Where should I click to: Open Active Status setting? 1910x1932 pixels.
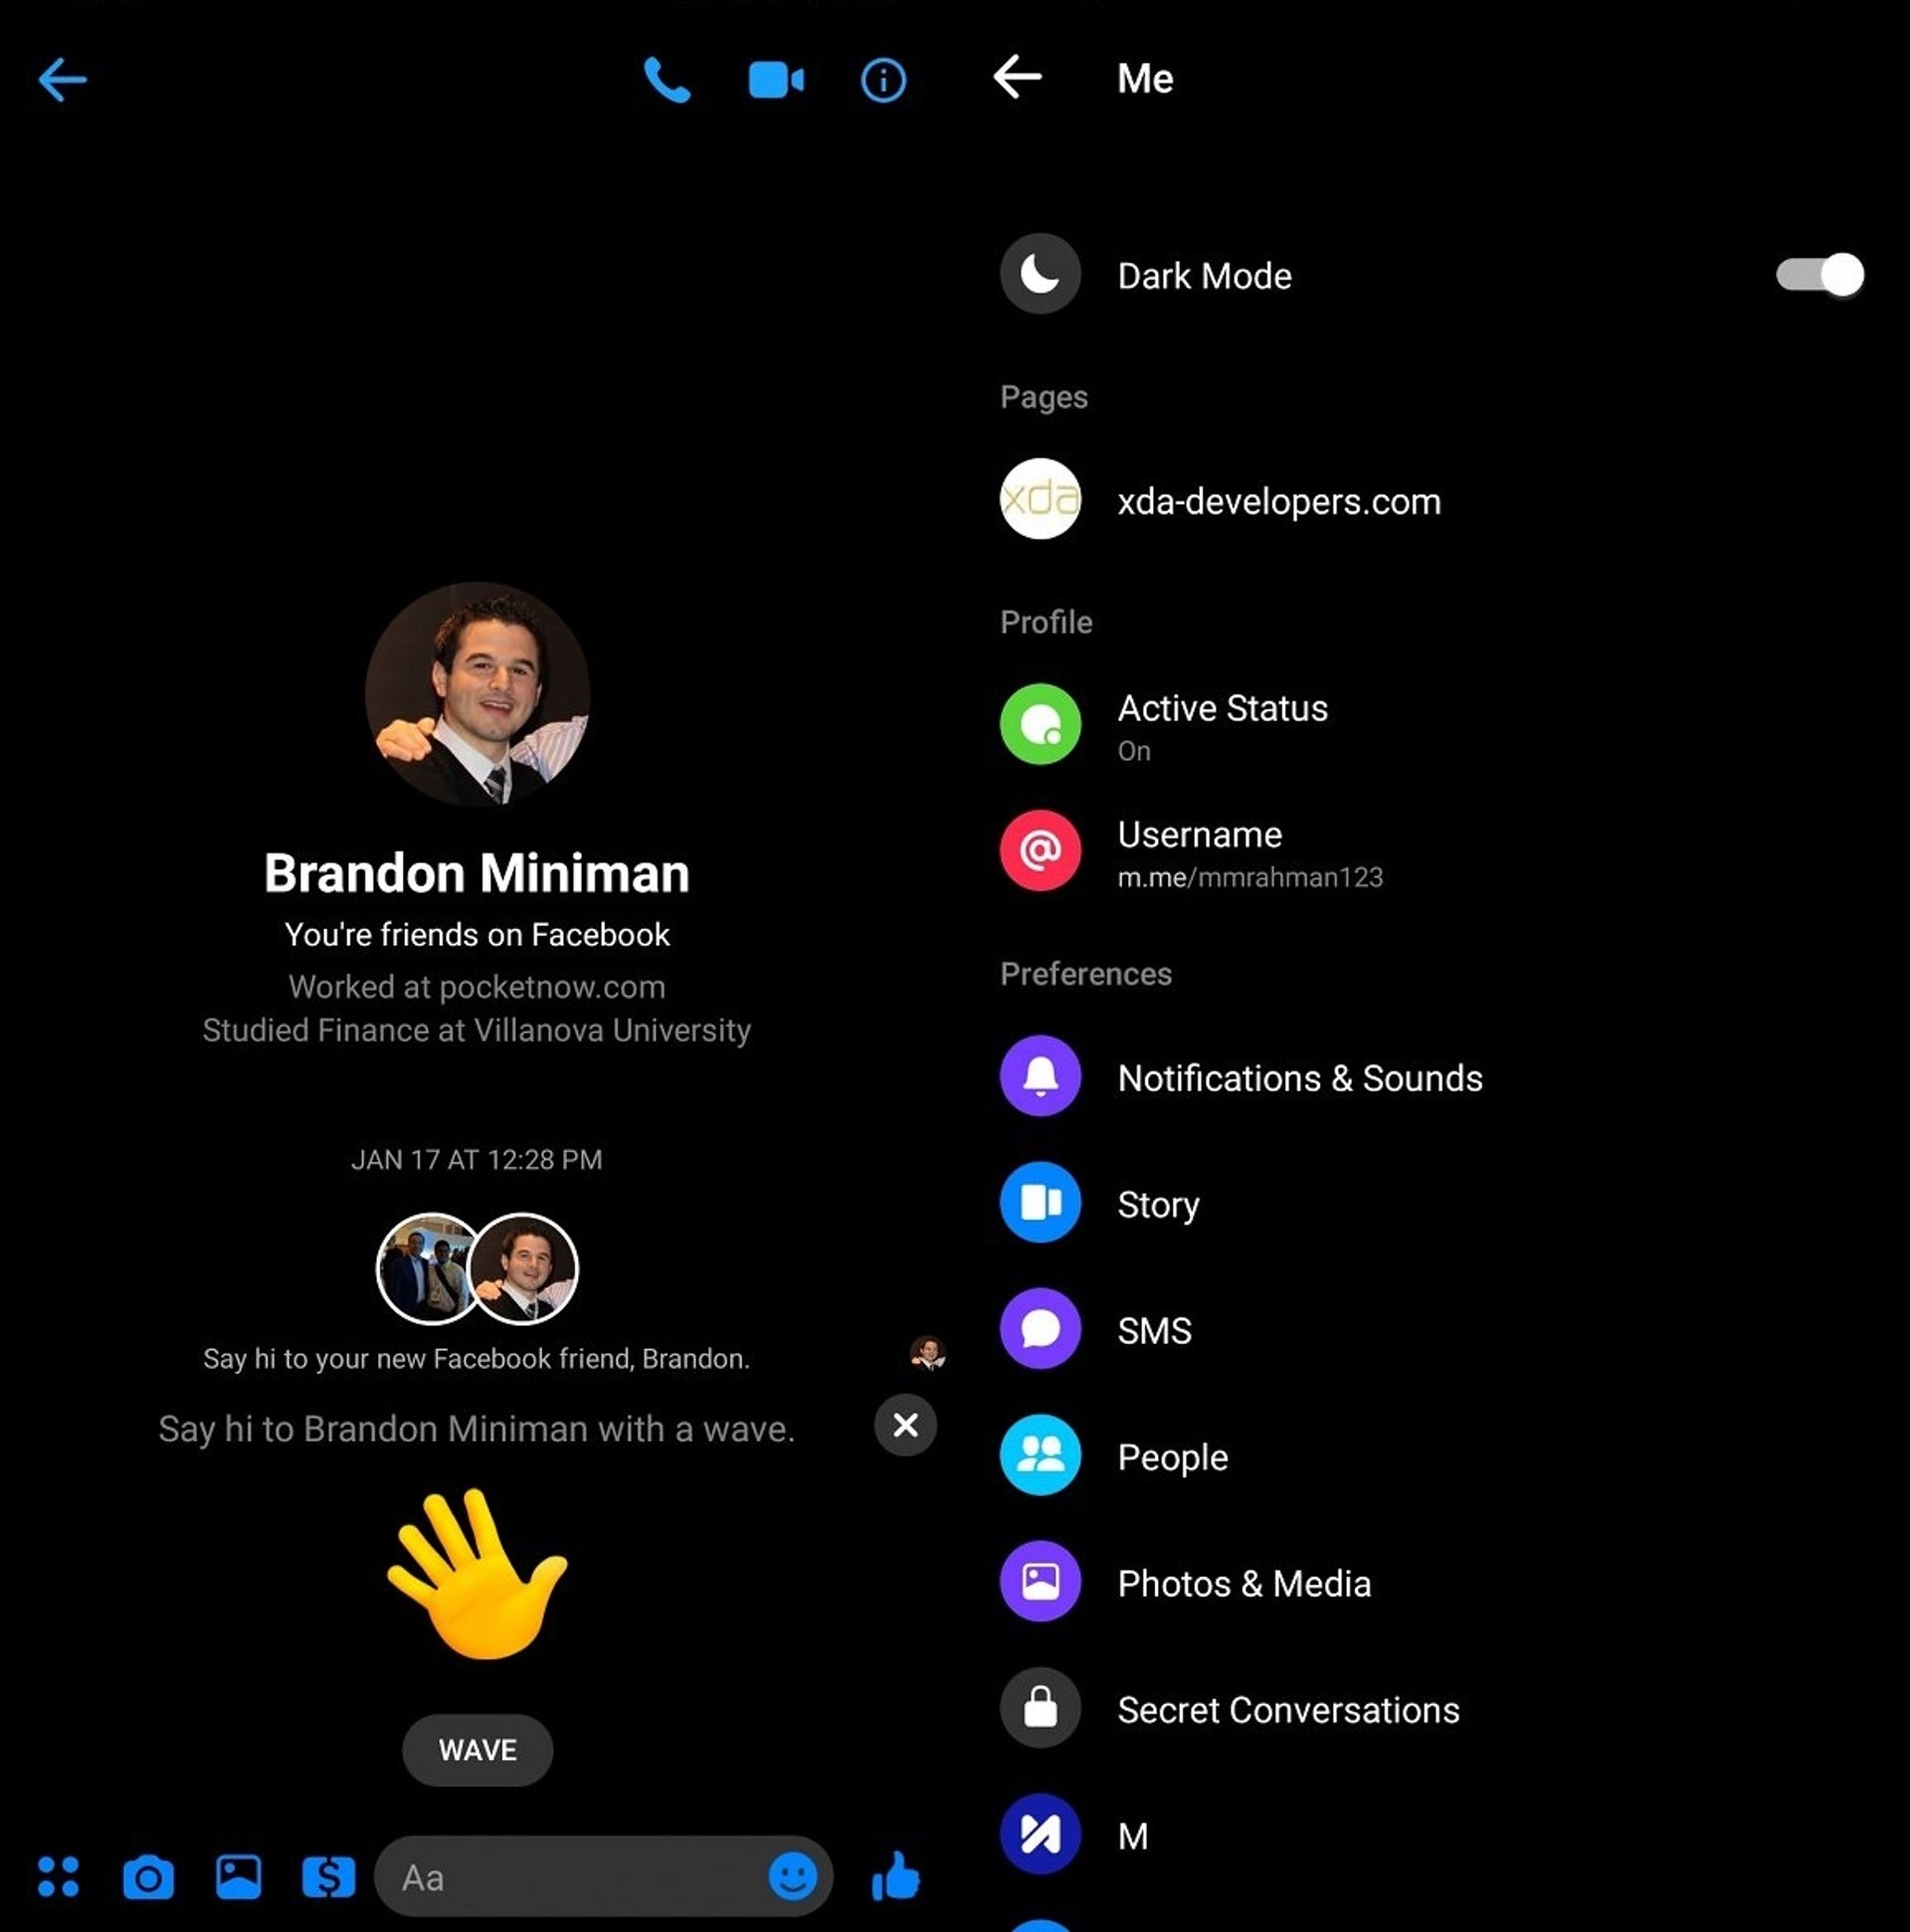tap(1222, 725)
